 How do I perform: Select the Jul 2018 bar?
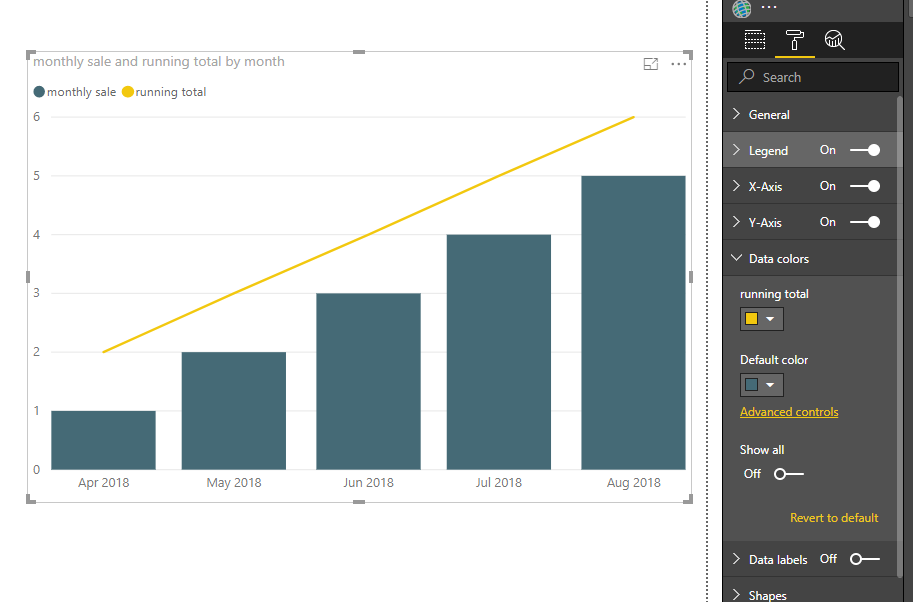point(498,352)
